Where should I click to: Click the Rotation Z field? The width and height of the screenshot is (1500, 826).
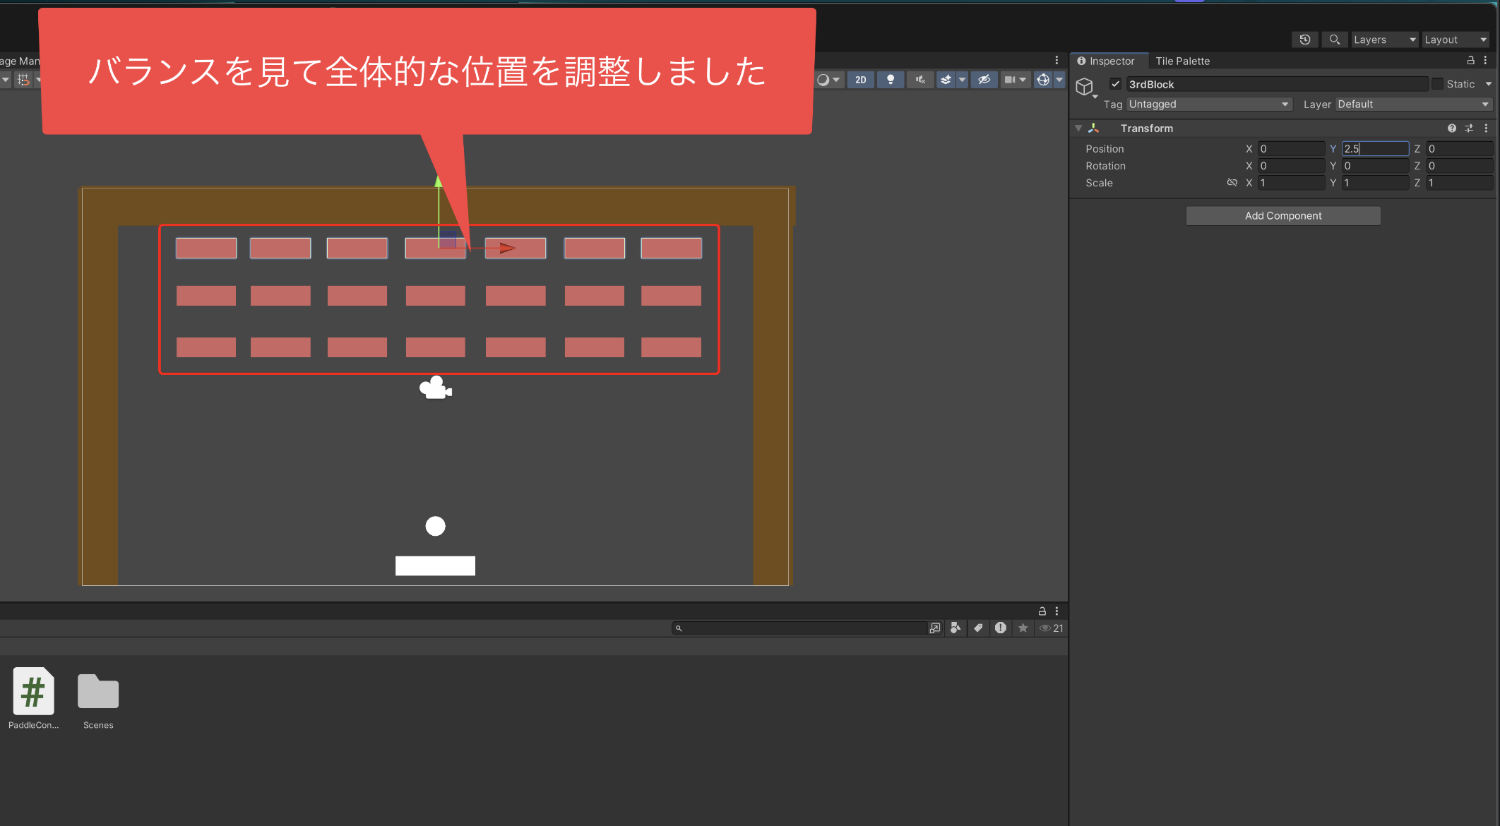coord(1459,166)
